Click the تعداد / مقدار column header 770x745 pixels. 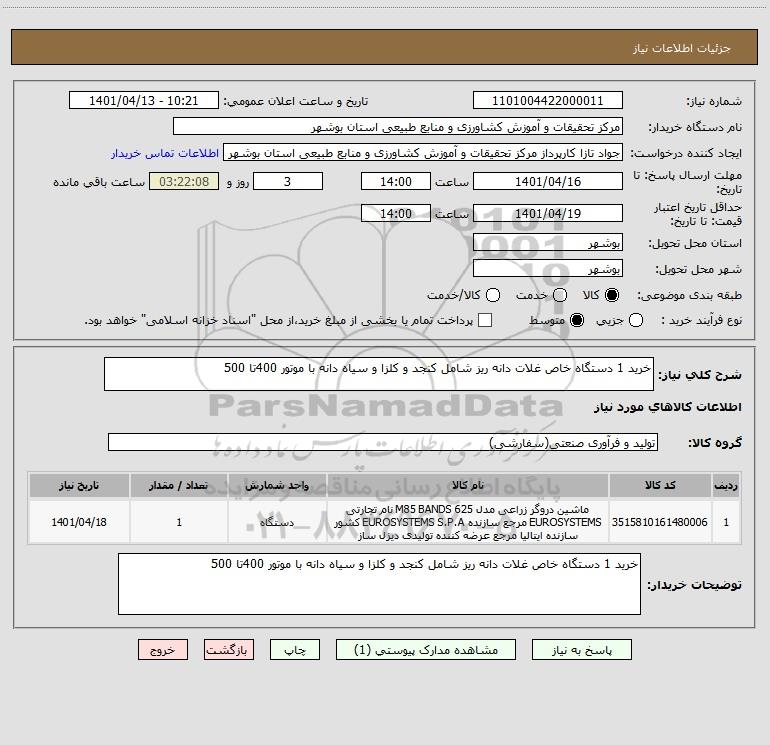coord(179,485)
